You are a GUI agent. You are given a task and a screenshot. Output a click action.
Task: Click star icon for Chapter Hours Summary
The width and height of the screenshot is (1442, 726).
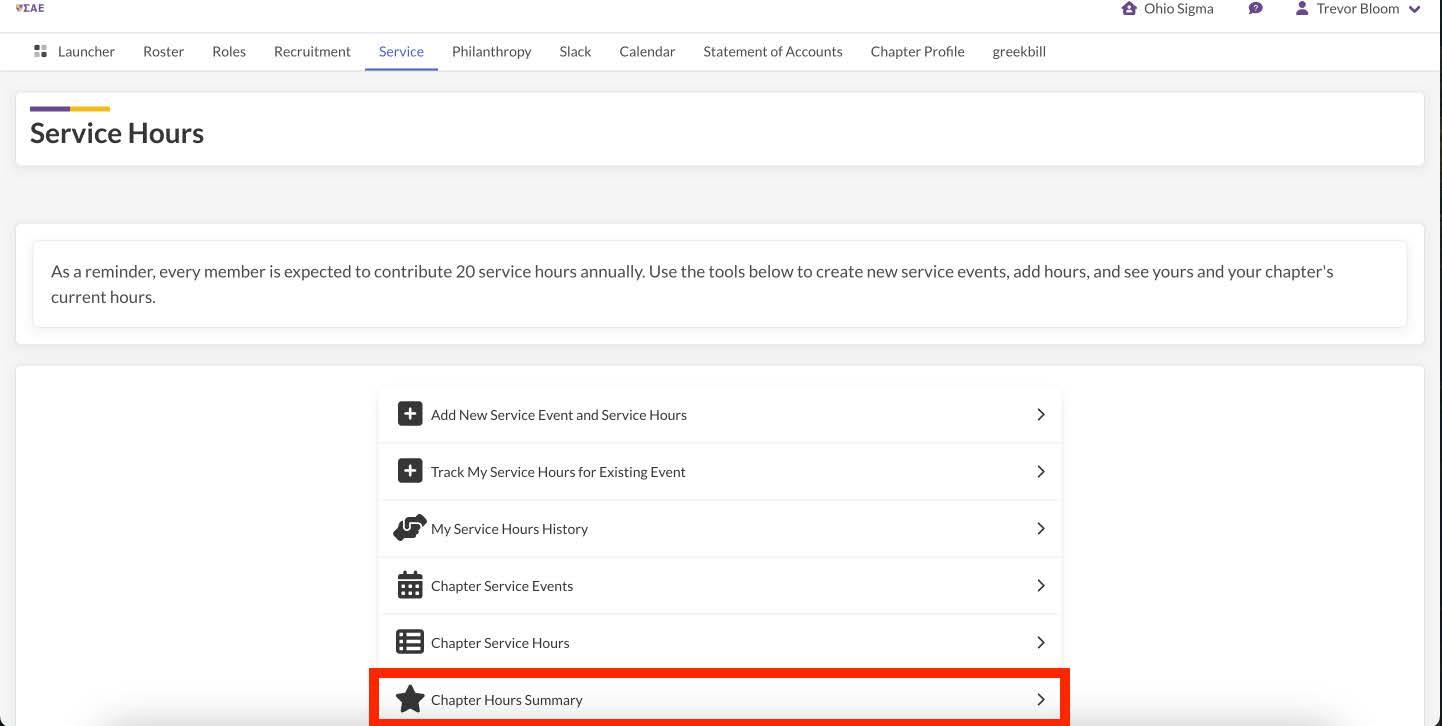(x=410, y=699)
